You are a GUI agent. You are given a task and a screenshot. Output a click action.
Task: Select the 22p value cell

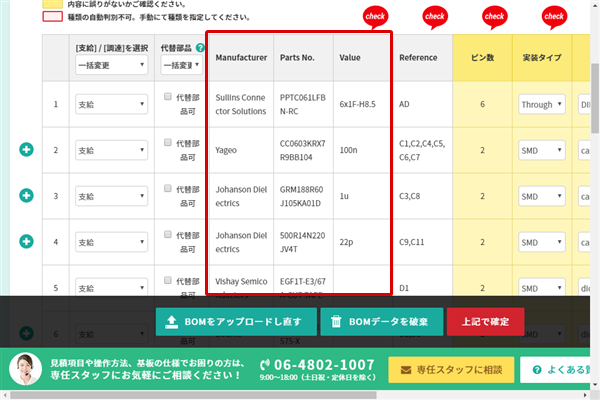(363, 242)
